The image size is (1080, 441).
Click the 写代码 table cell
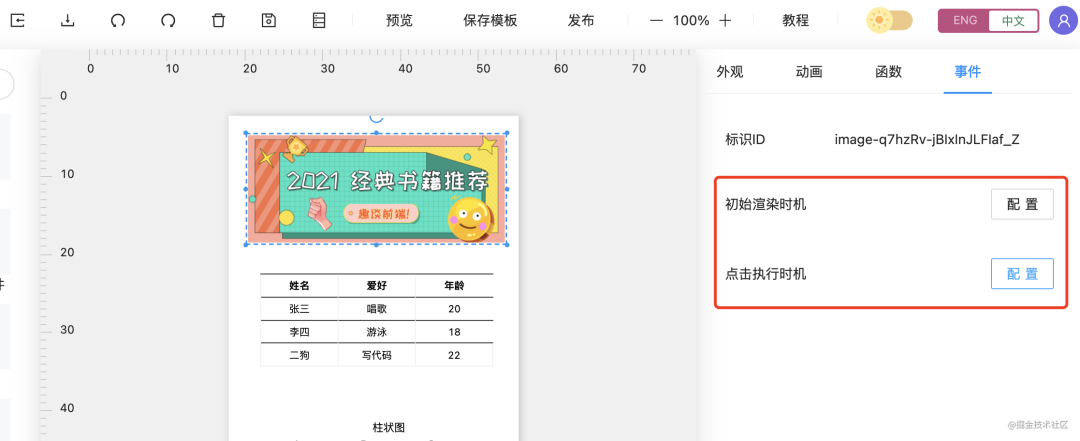tap(377, 355)
